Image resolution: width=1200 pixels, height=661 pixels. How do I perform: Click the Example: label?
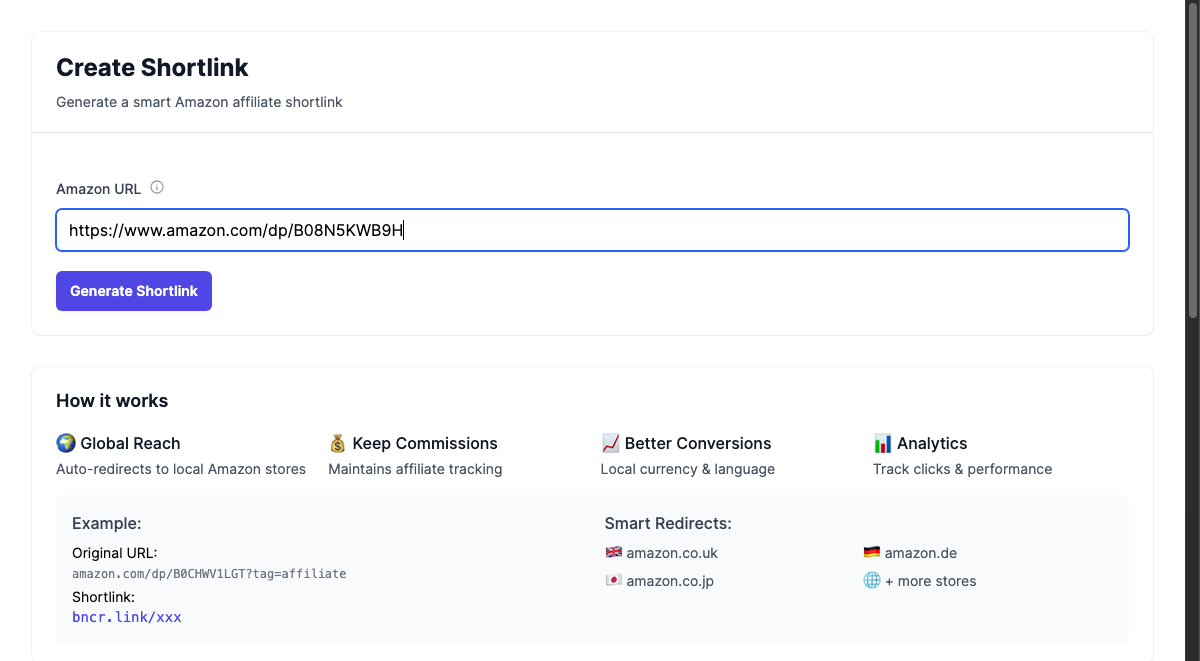(107, 523)
